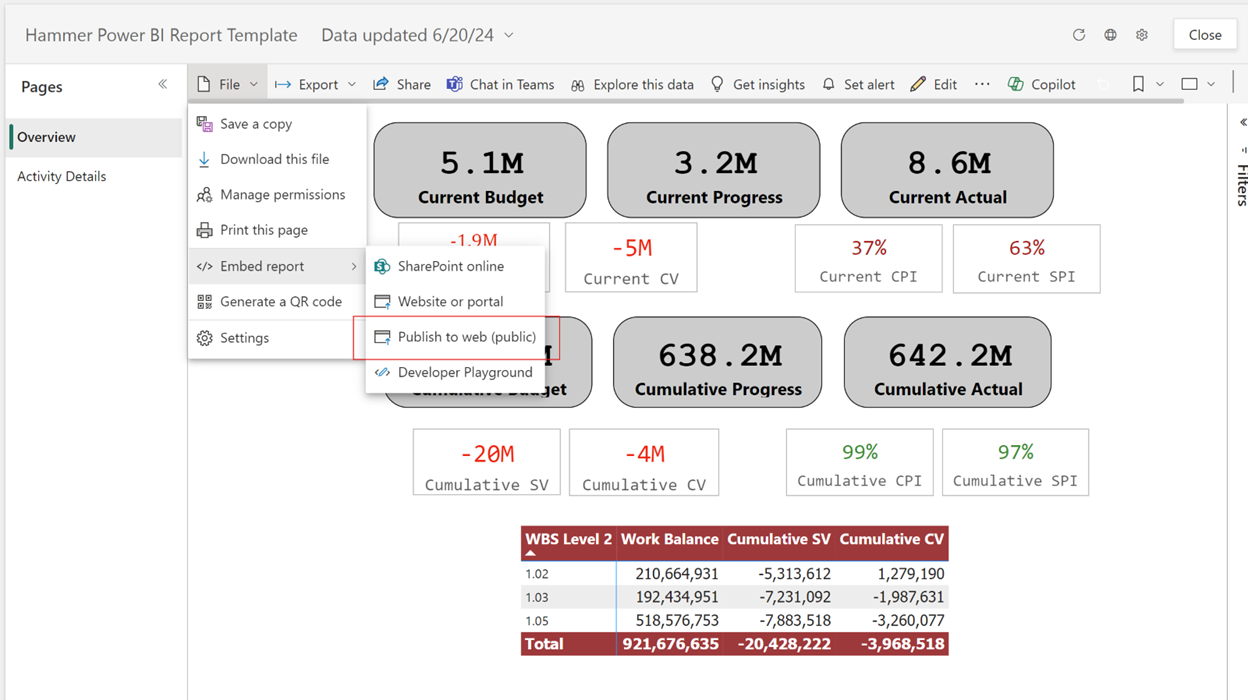The image size is (1248, 700).
Task: Click the total 921,676,635
Action: [x=670, y=644]
